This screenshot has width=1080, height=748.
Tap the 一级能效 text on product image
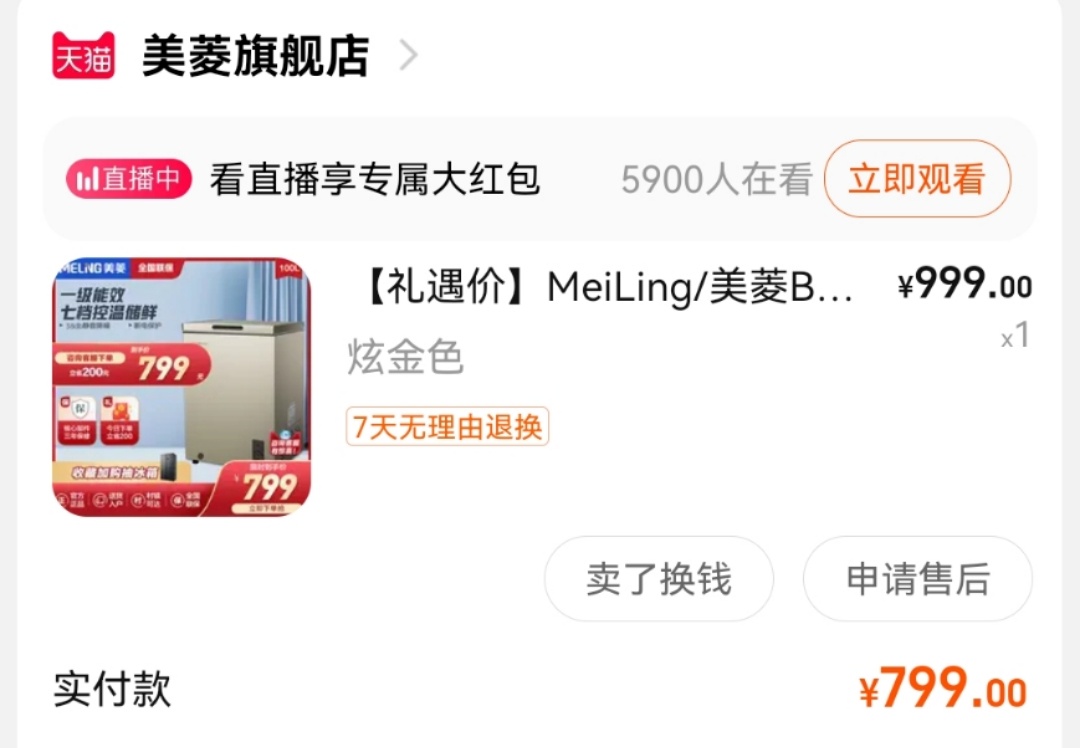pyautogui.click(x=92, y=295)
